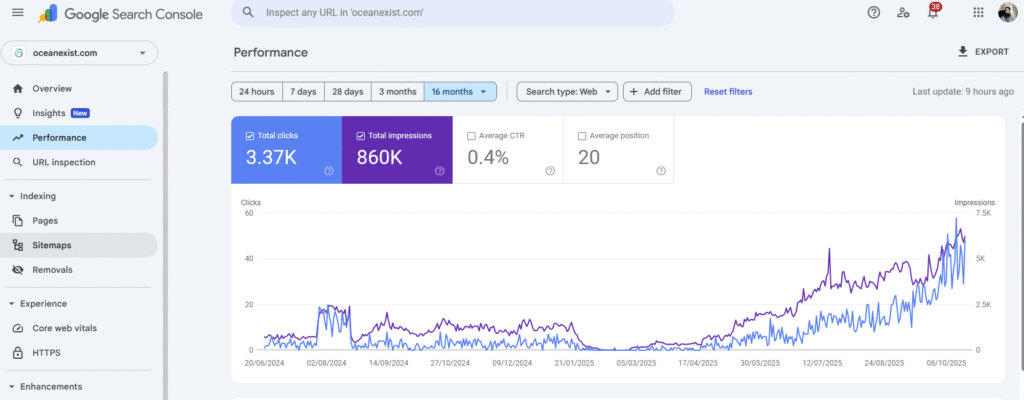
Task: Click the Average position help icon
Action: pyautogui.click(x=661, y=171)
